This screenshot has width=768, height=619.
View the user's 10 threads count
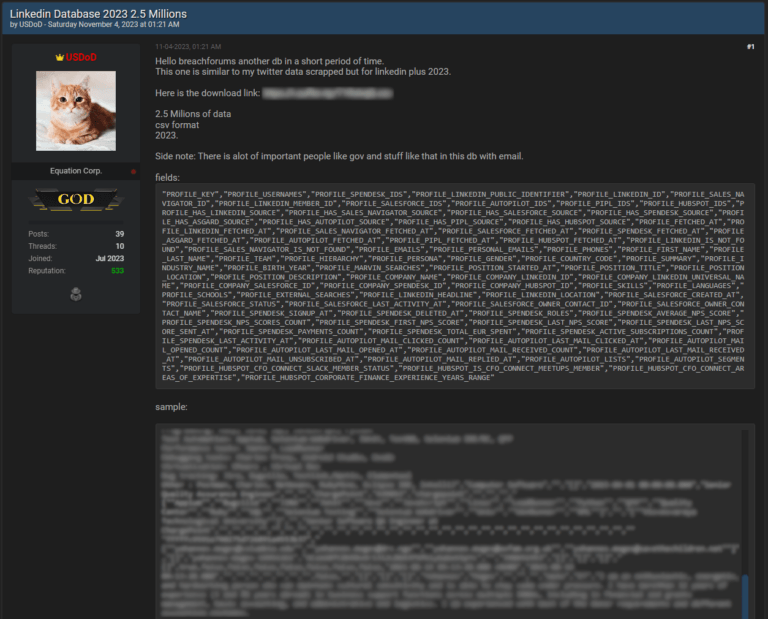pos(120,246)
